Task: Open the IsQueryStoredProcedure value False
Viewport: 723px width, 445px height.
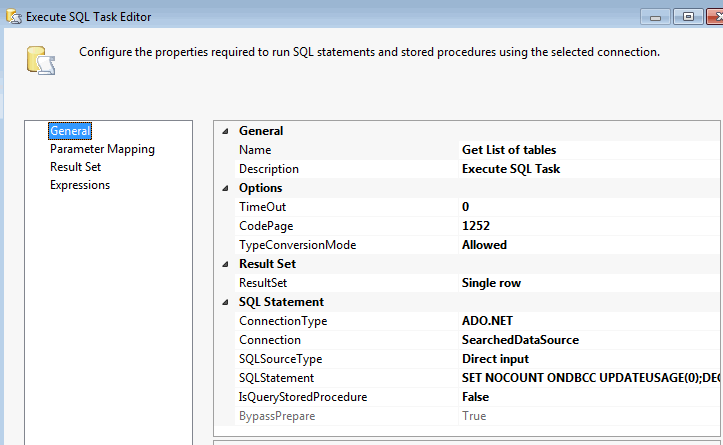Action: point(590,397)
